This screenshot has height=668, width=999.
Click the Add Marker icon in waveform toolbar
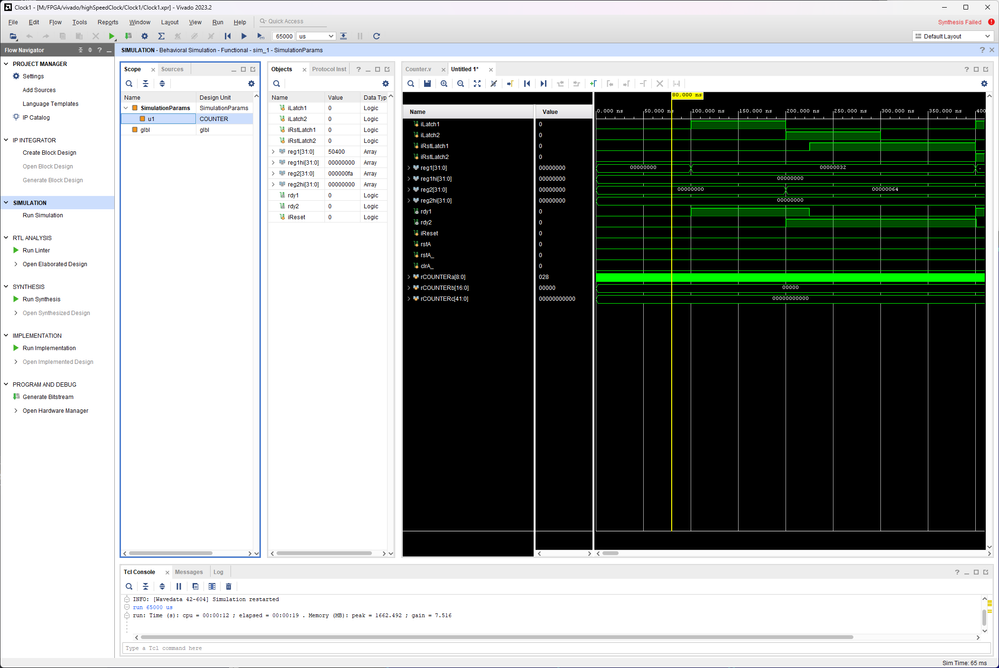click(593, 84)
